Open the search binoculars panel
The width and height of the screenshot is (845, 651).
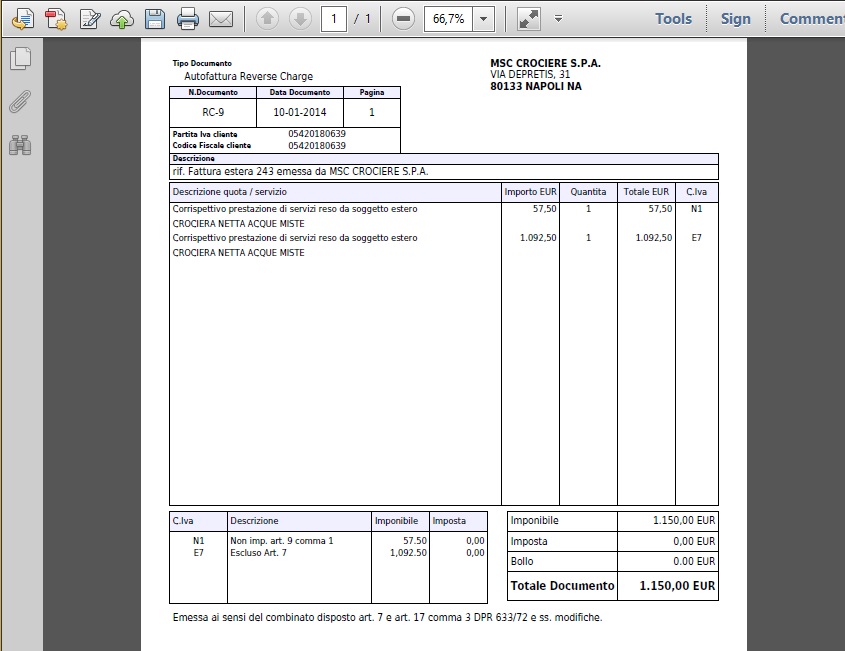pos(20,145)
